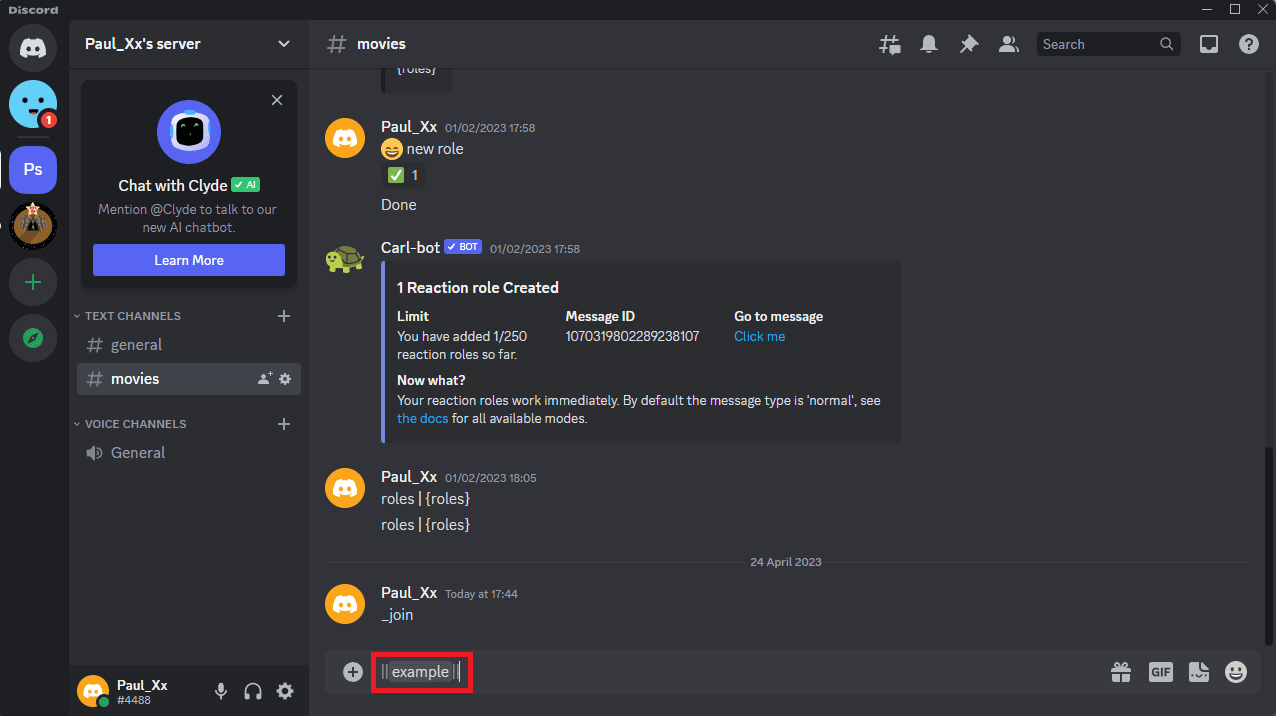Open the sticker picker icon

pyautogui.click(x=1198, y=672)
